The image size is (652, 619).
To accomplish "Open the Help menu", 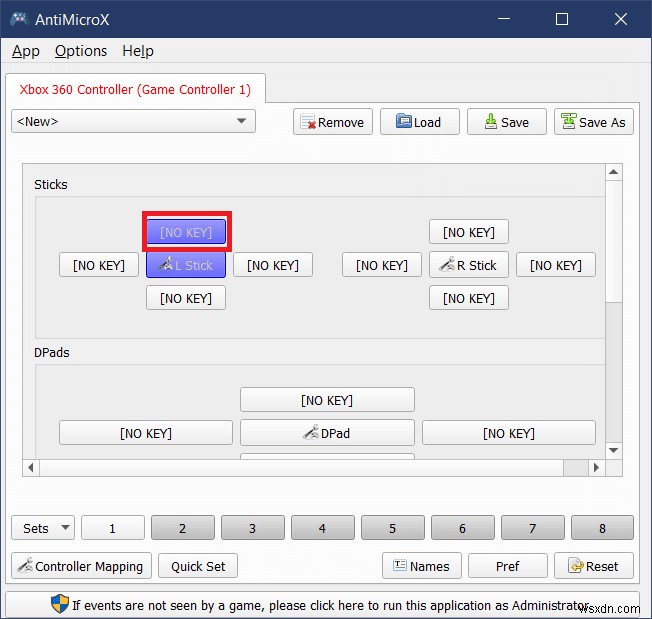I will click(138, 51).
